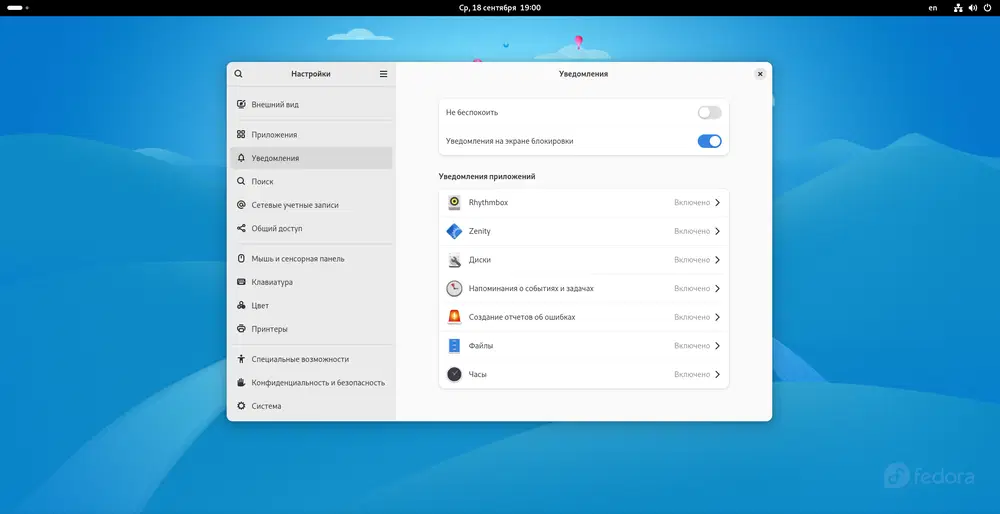Go to Клавиатура settings
This screenshot has width=1000, height=514.
[311, 282]
